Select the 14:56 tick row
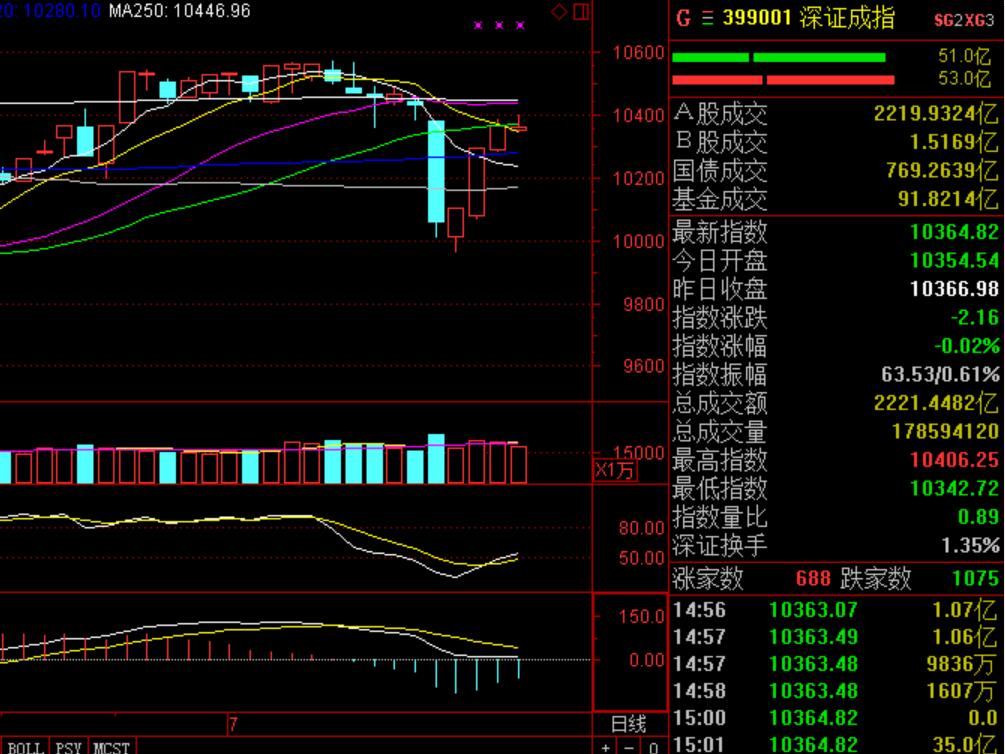 tap(836, 610)
